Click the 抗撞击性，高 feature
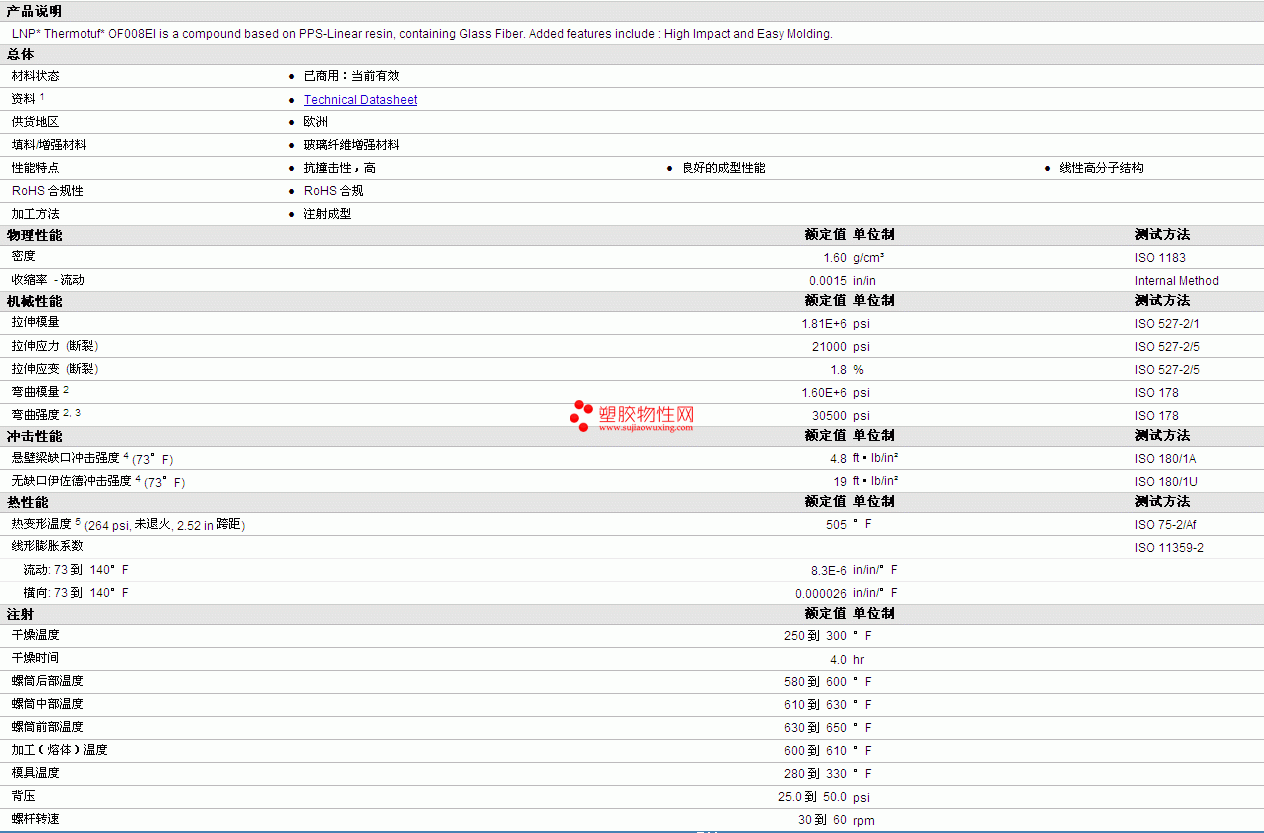Viewport: 1264px width, 833px height. pyautogui.click(x=340, y=168)
